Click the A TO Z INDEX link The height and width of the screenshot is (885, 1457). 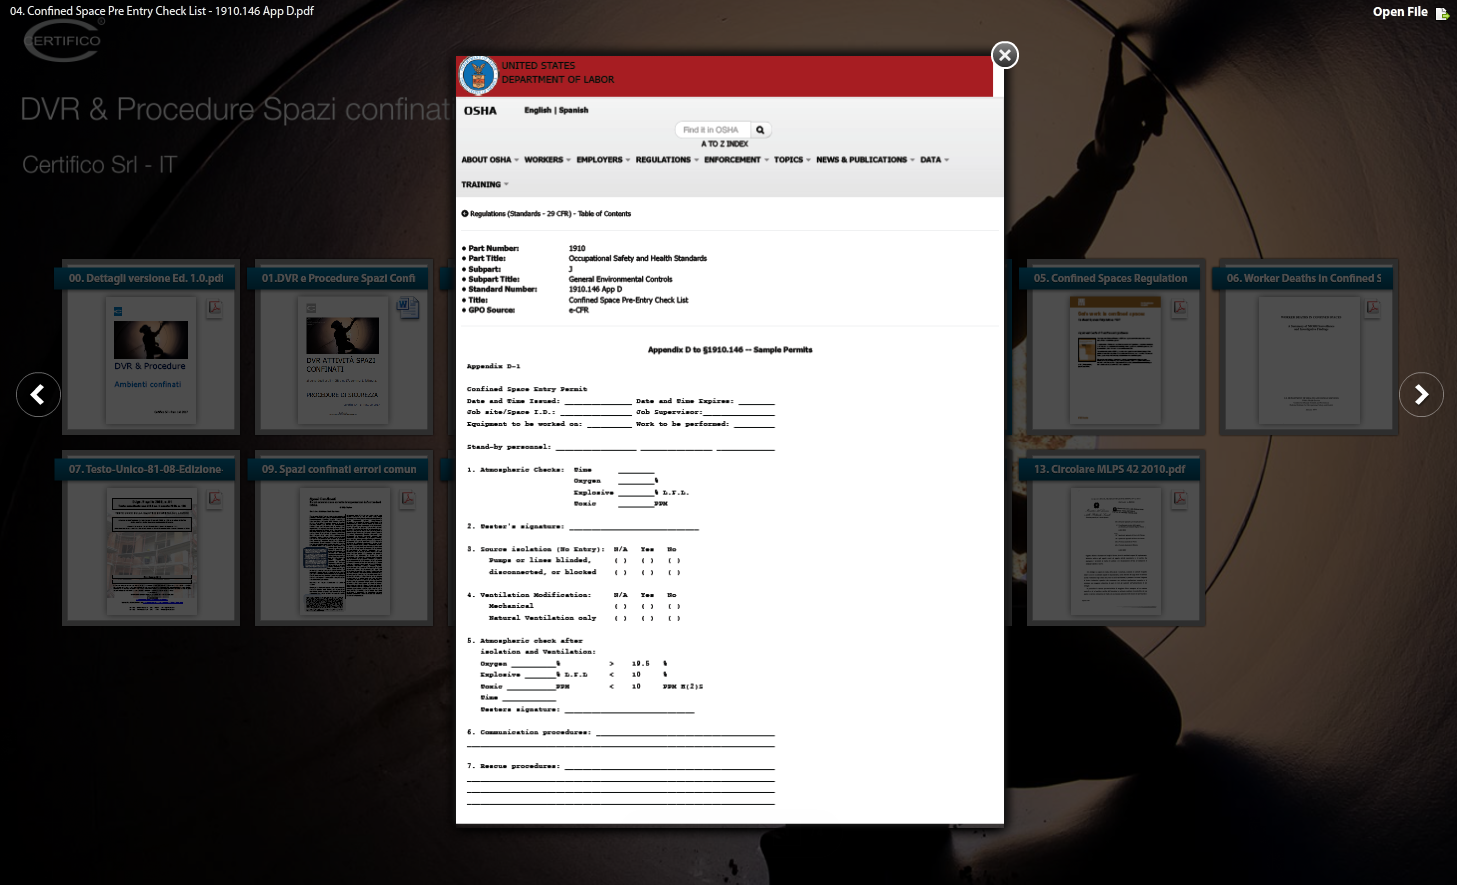[724, 144]
